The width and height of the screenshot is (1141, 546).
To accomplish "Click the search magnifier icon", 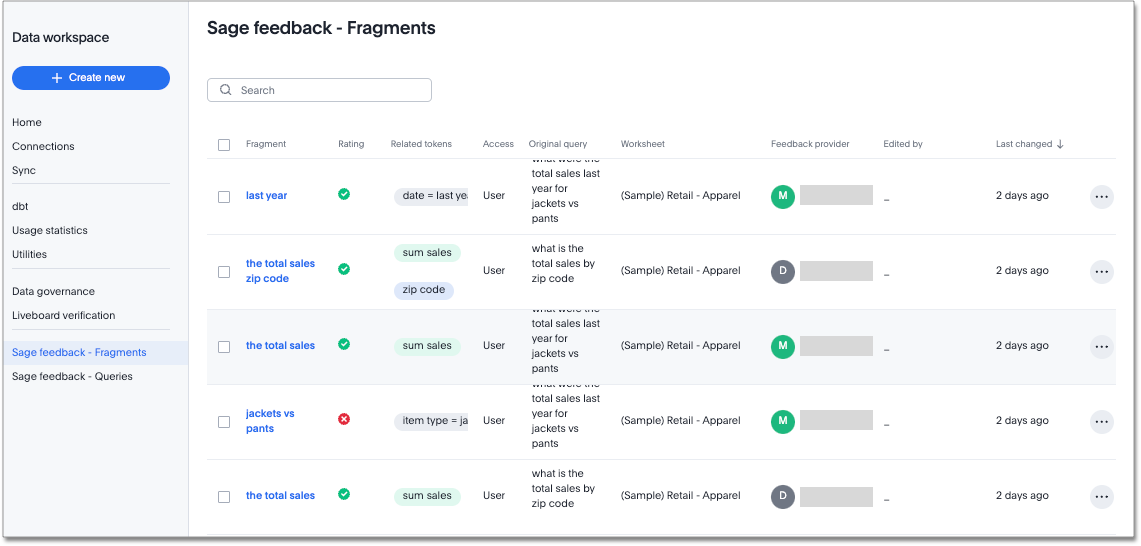I will tap(226, 90).
